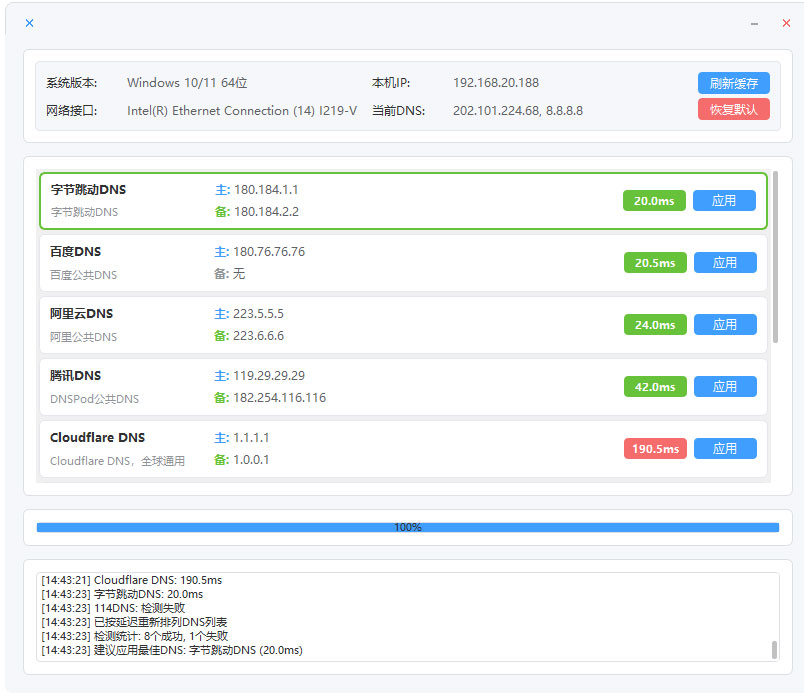804x697 pixels.
Task: Click the Cloudflare DNS, 全球通用 subtitle
Action: (117, 461)
